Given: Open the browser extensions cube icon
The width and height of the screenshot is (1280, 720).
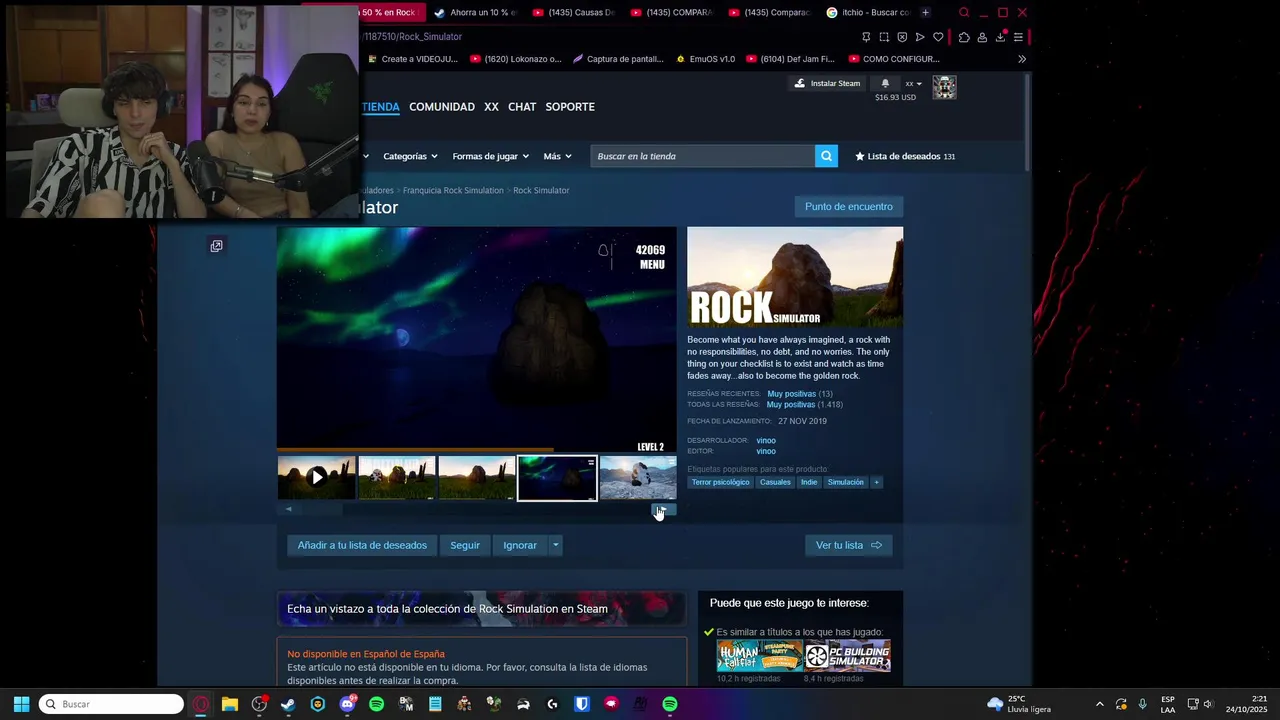Looking at the screenshot, I should 964,37.
